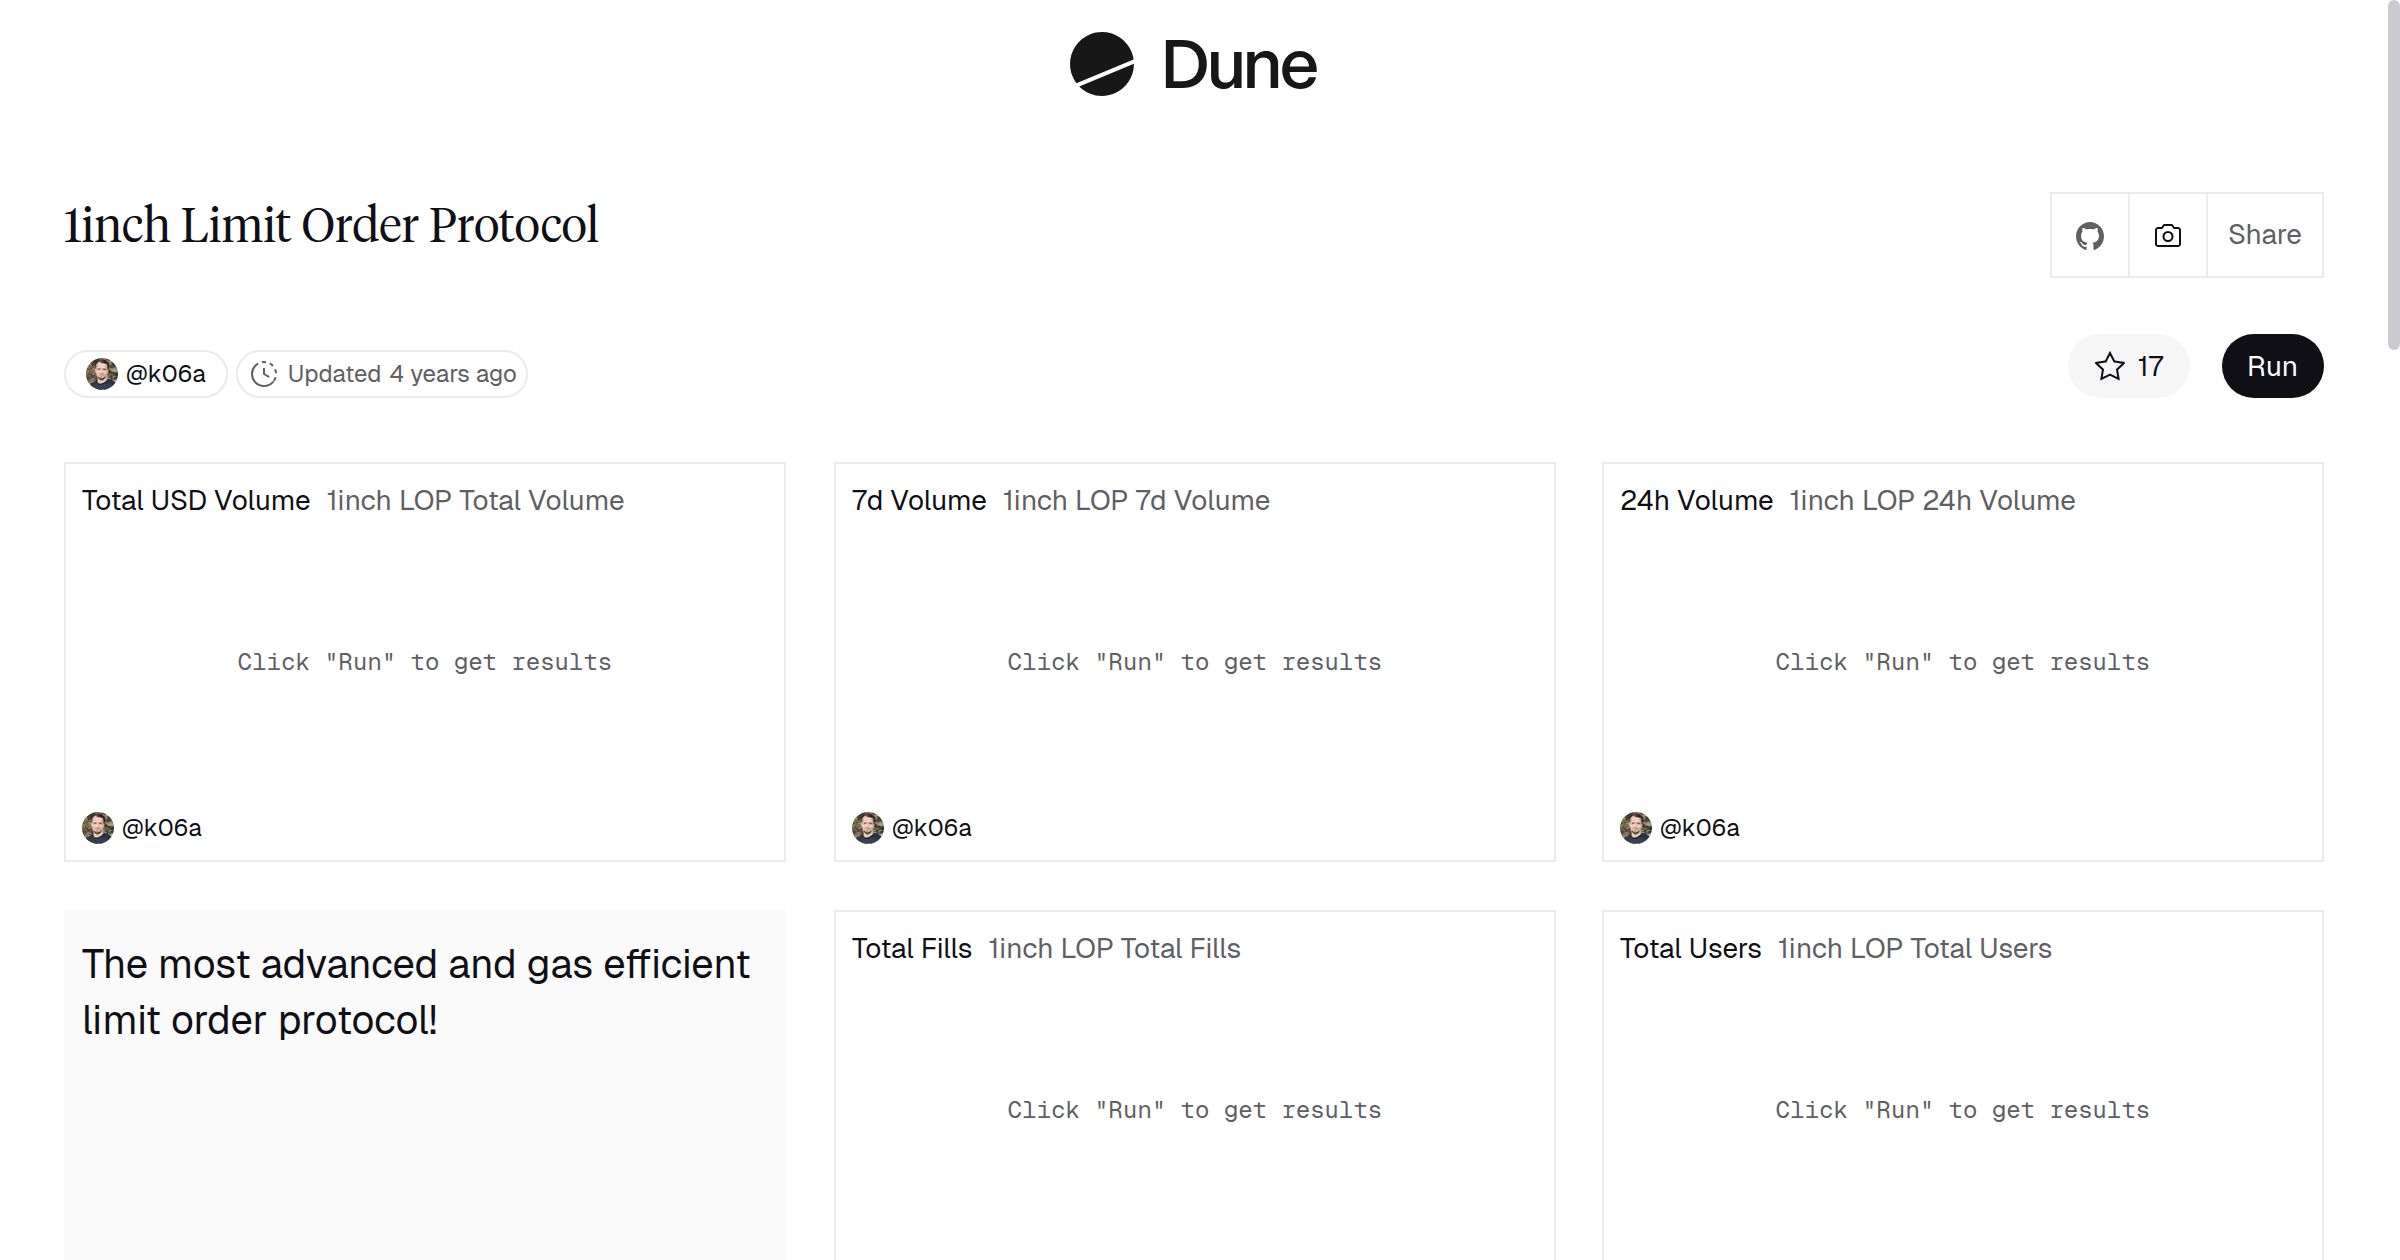Click the Dune wordmark text

click(1239, 66)
